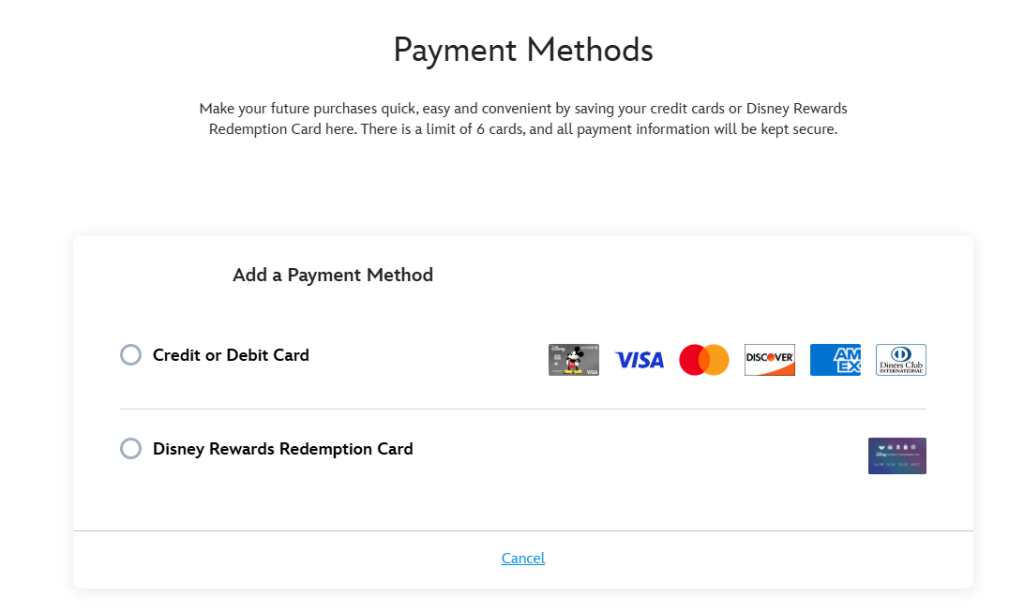The width and height of the screenshot is (1024, 612).
Task: Cancel adding a payment method
Action: pos(523,558)
